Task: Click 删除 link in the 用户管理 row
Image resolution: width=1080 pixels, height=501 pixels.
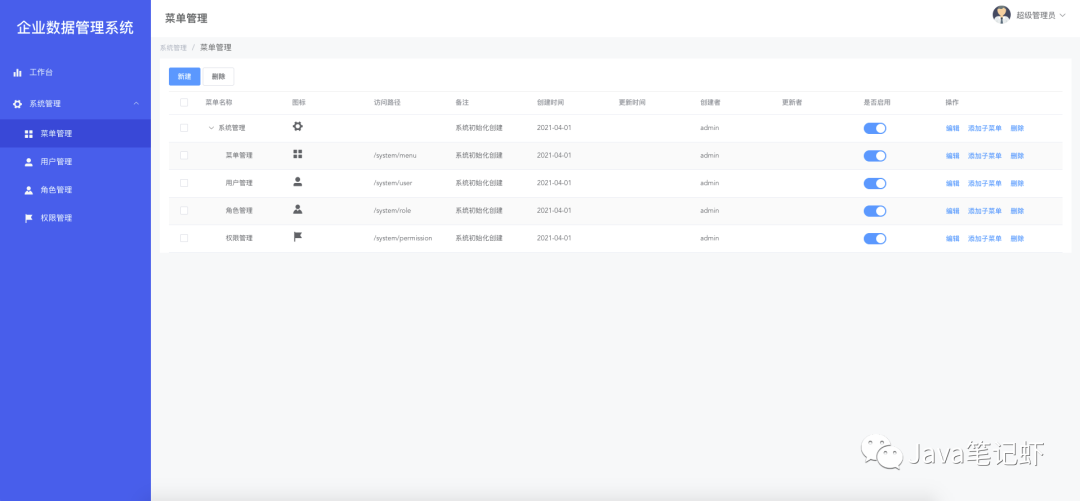Action: click(1017, 183)
